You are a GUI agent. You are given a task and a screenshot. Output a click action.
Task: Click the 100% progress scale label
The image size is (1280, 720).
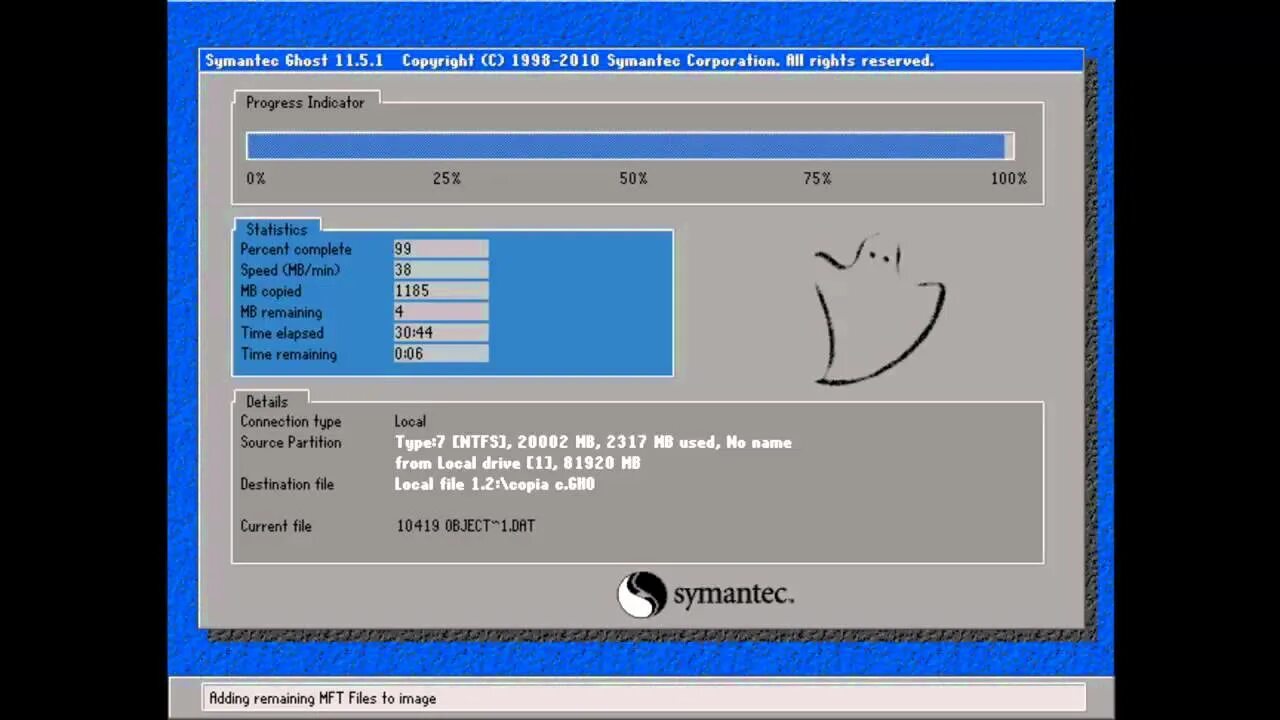[1009, 178]
